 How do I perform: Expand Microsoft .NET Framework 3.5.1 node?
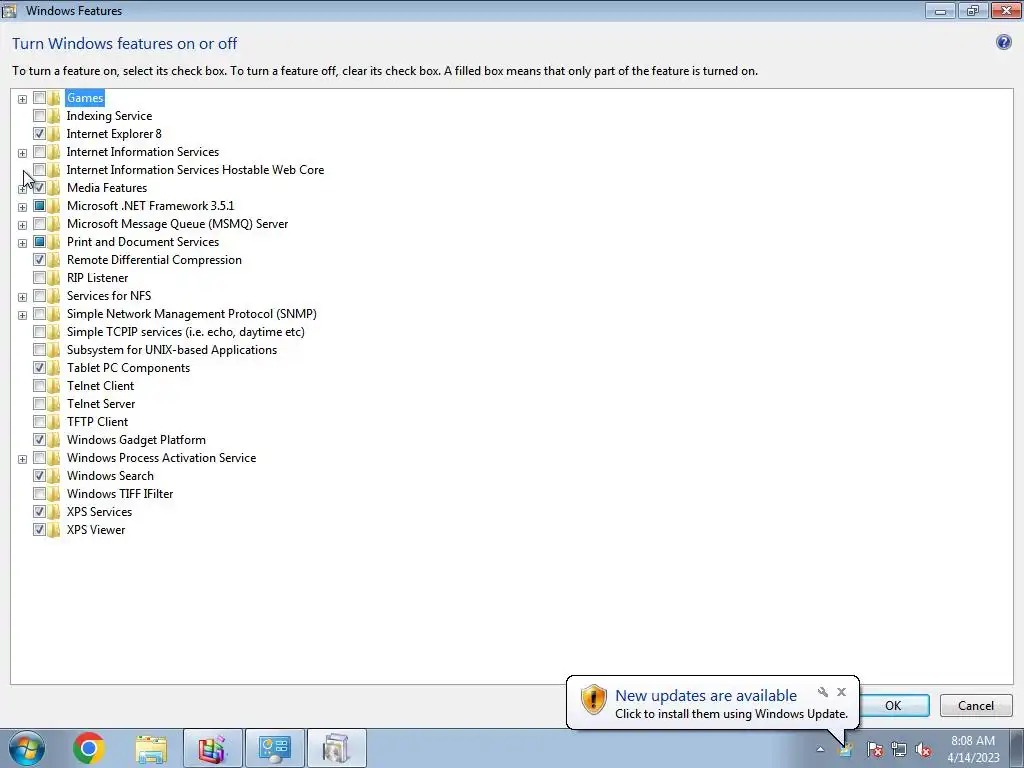coord(22,207)
